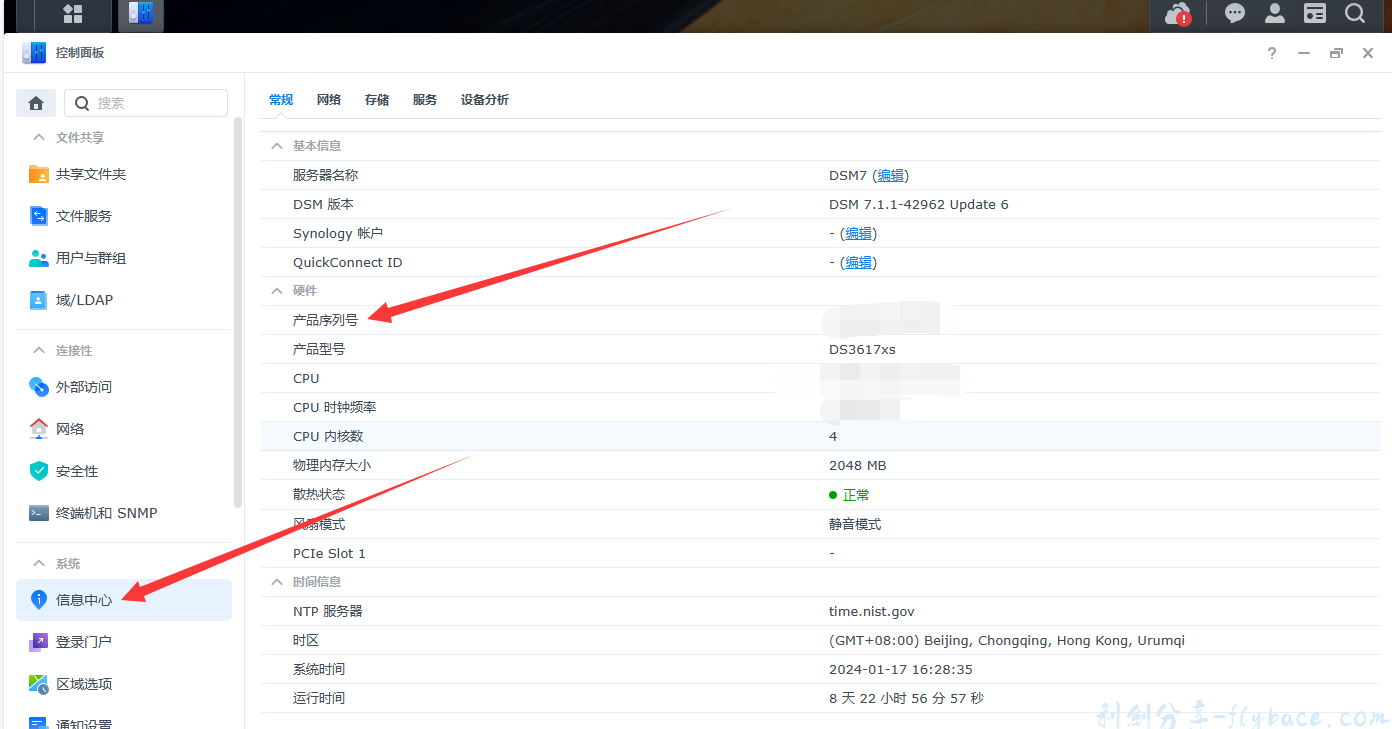Click the PCIe Slot 1 row label

click(x=329, y=553)
